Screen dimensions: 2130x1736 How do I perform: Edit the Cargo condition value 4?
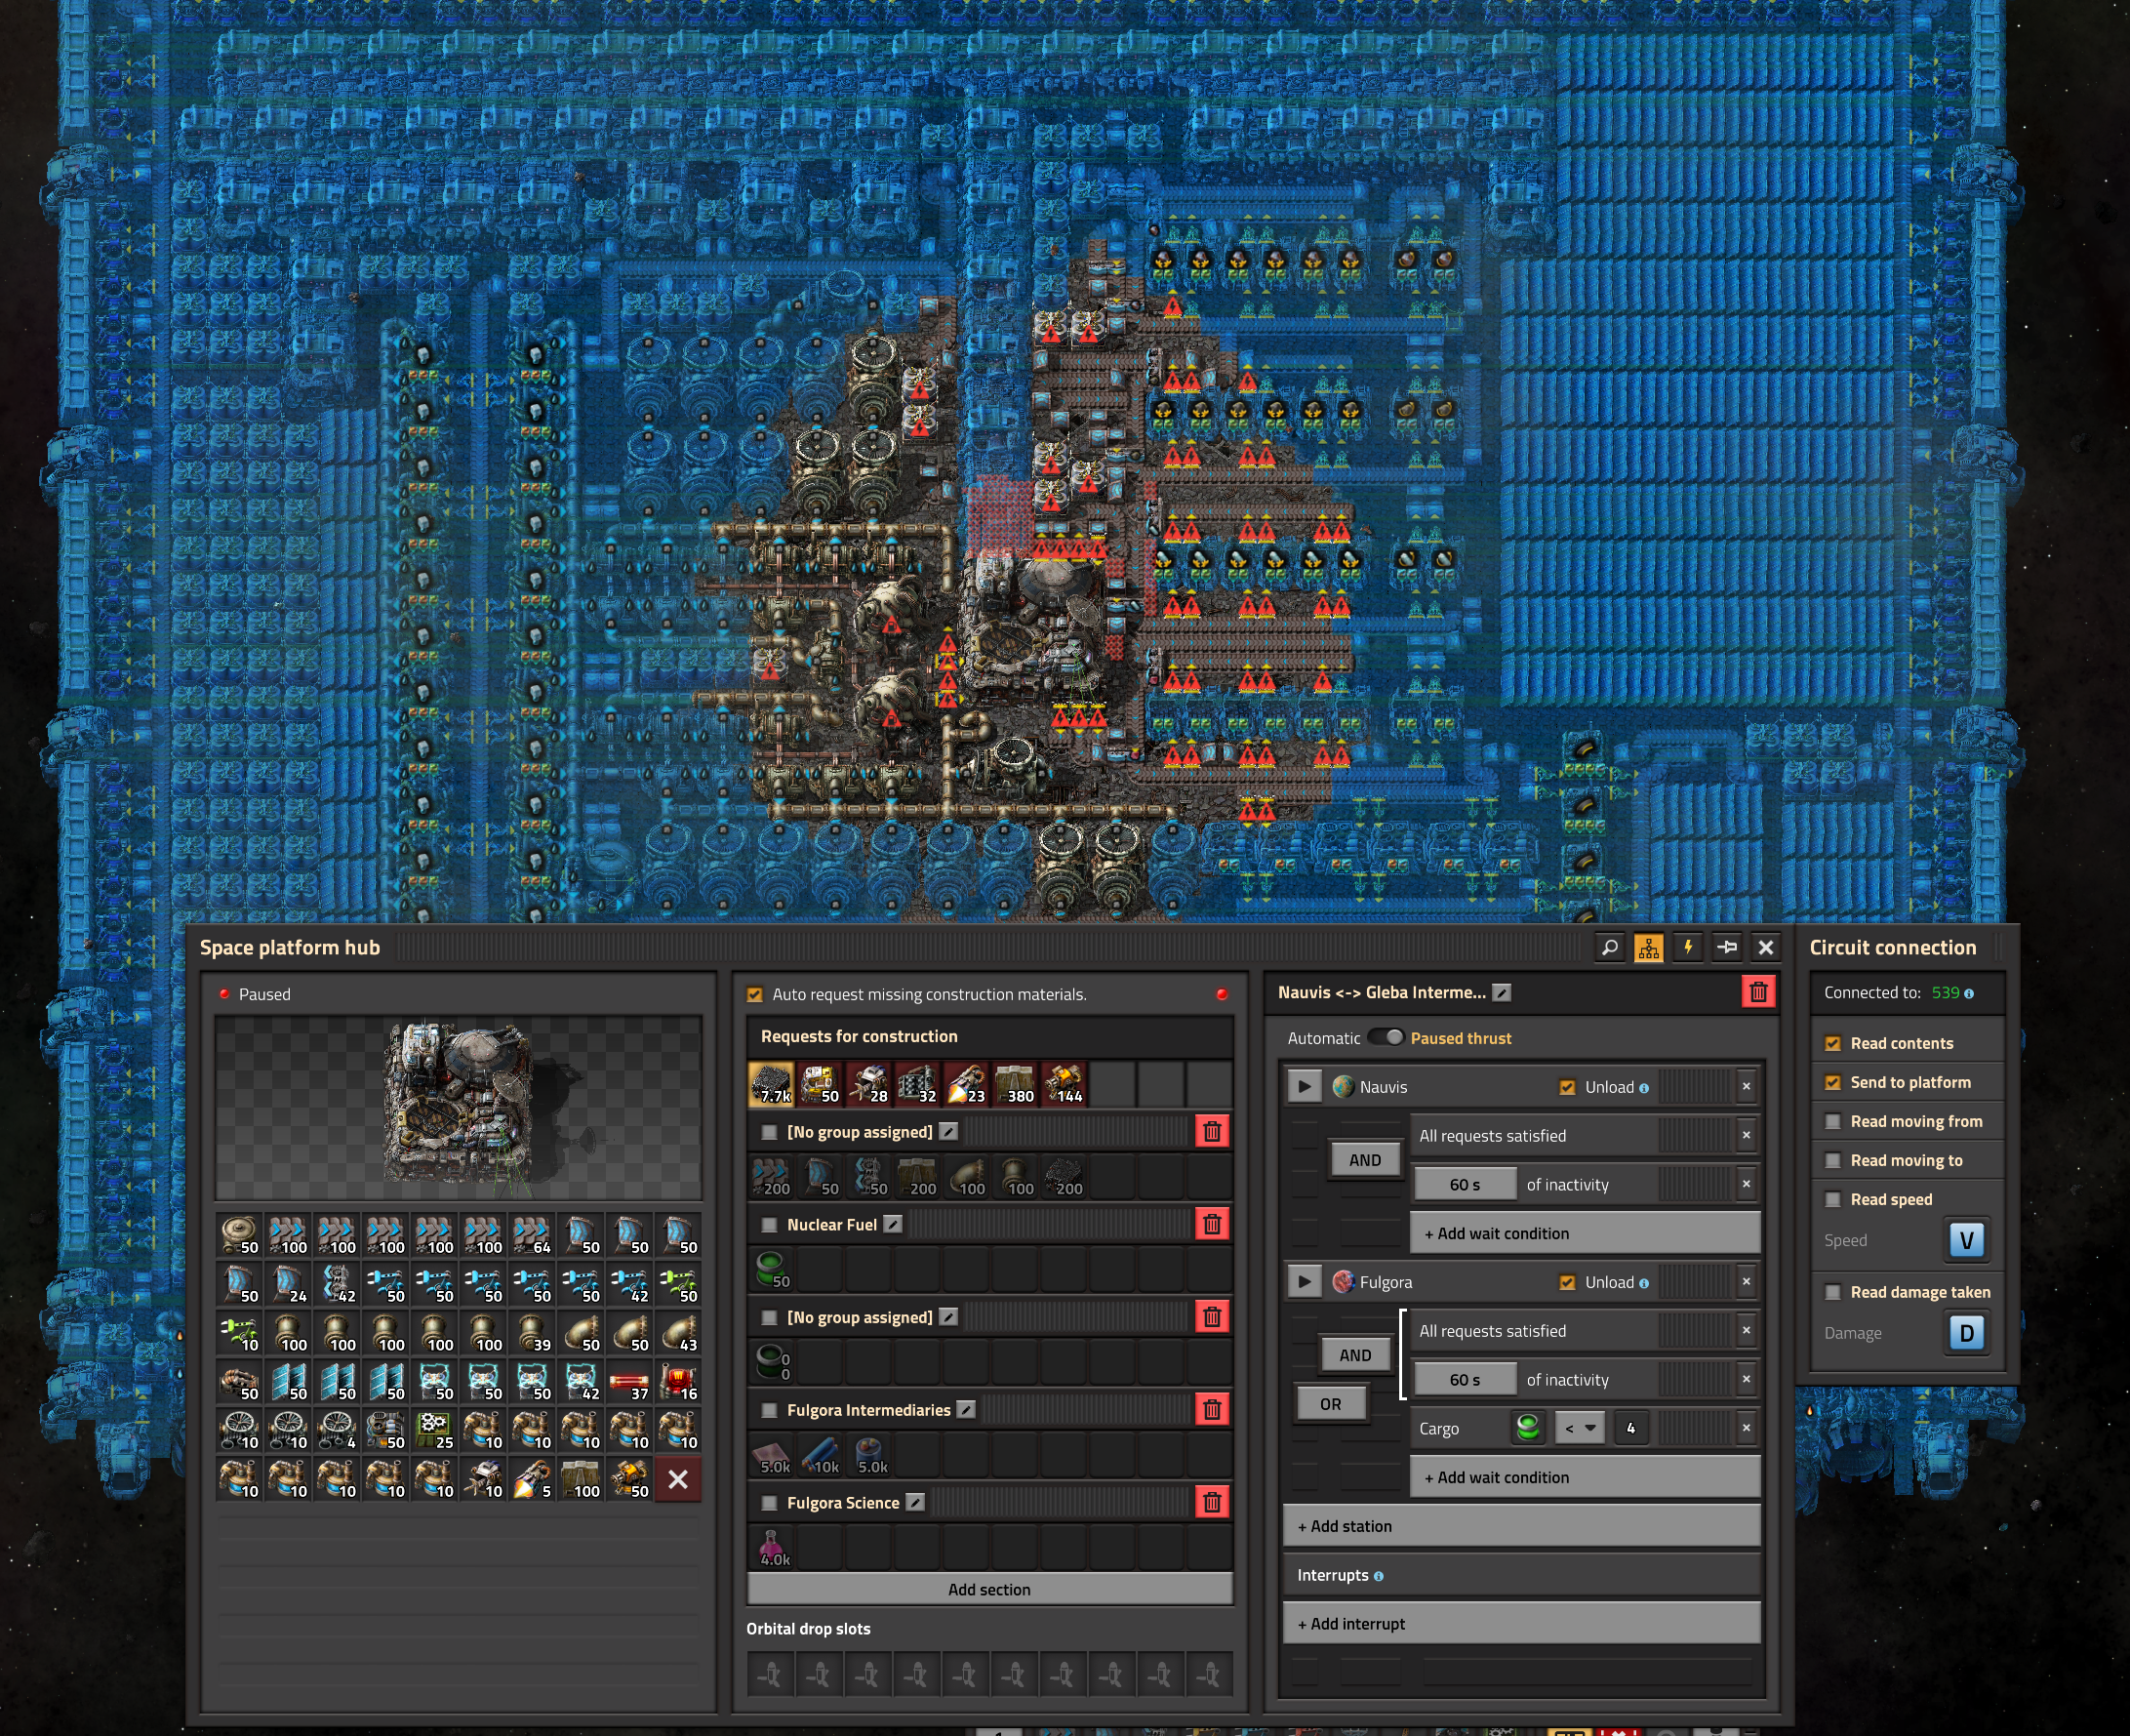pyautogui.click(x=1631, y=1428)
